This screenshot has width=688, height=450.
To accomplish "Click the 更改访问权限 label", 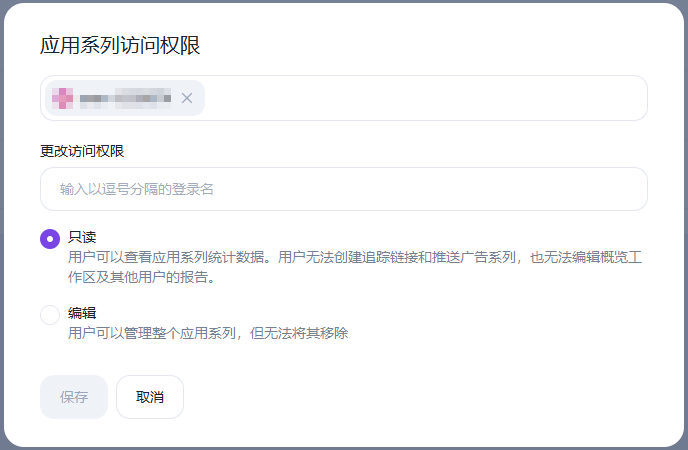I will pos(82,151).
